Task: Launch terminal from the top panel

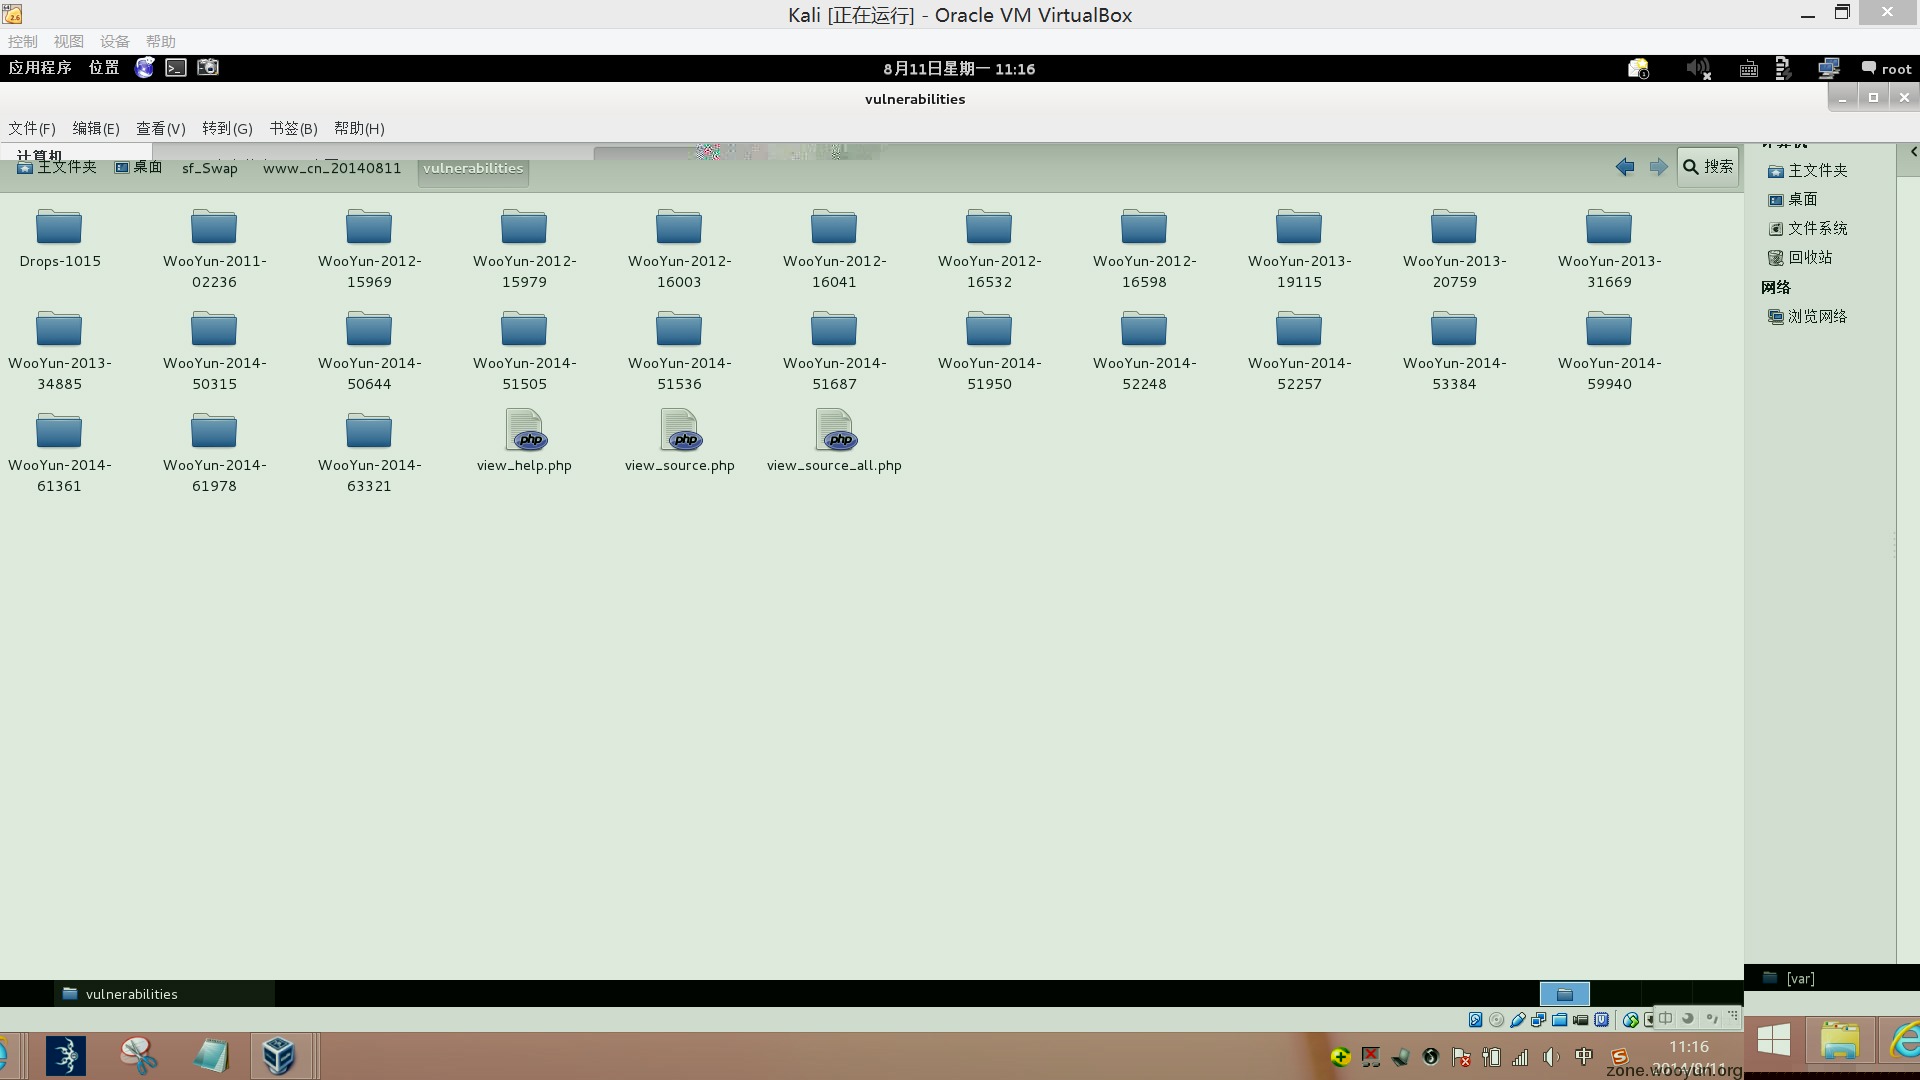Action: tap(176, 68)
